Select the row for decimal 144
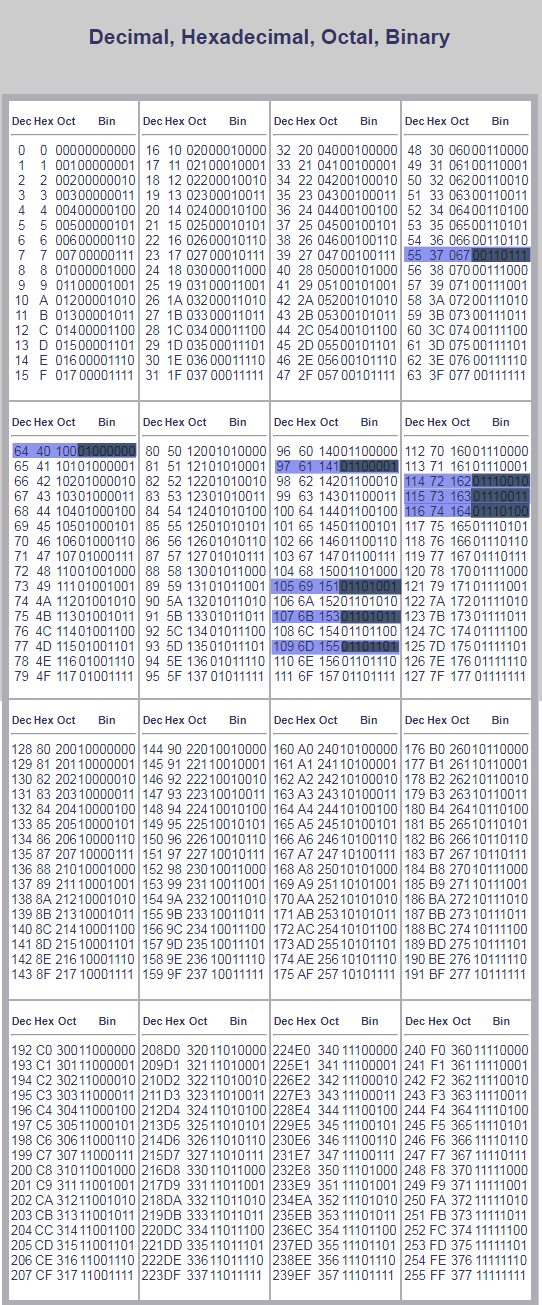 pyautogui.click(x=205, y=748)
